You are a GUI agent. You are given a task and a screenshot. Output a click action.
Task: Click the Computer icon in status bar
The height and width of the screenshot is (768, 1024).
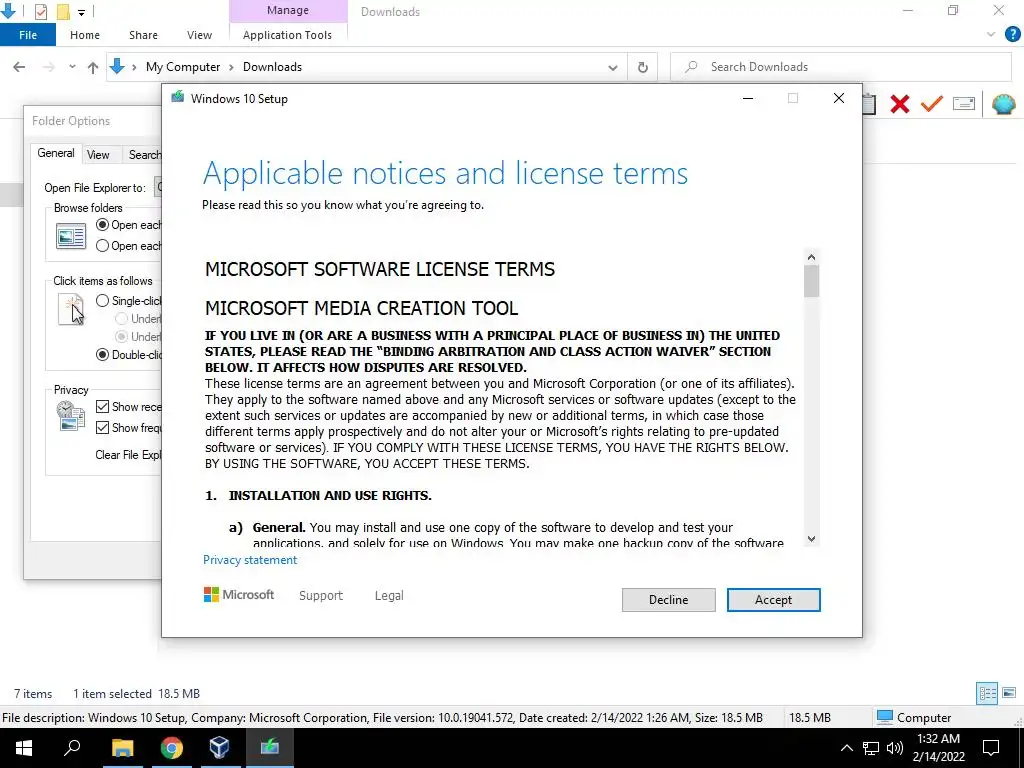[885, 717]
